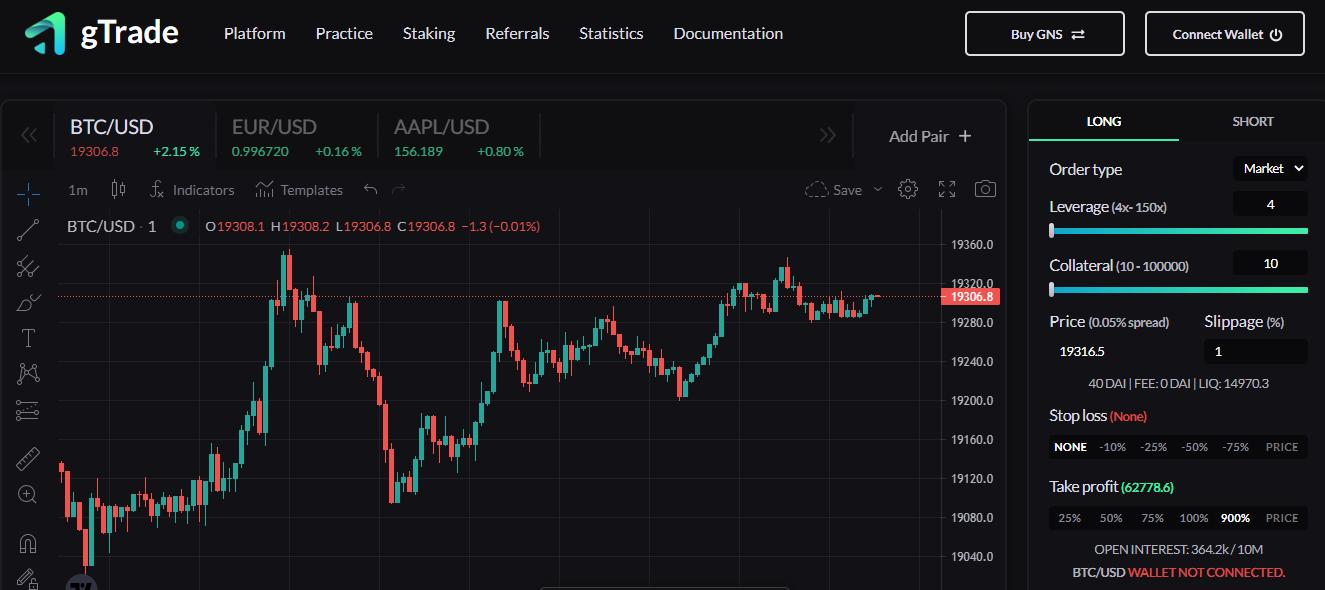1325x590 pixels.
Task: Click the Slippage input field
Action: tap(1256, 352)
